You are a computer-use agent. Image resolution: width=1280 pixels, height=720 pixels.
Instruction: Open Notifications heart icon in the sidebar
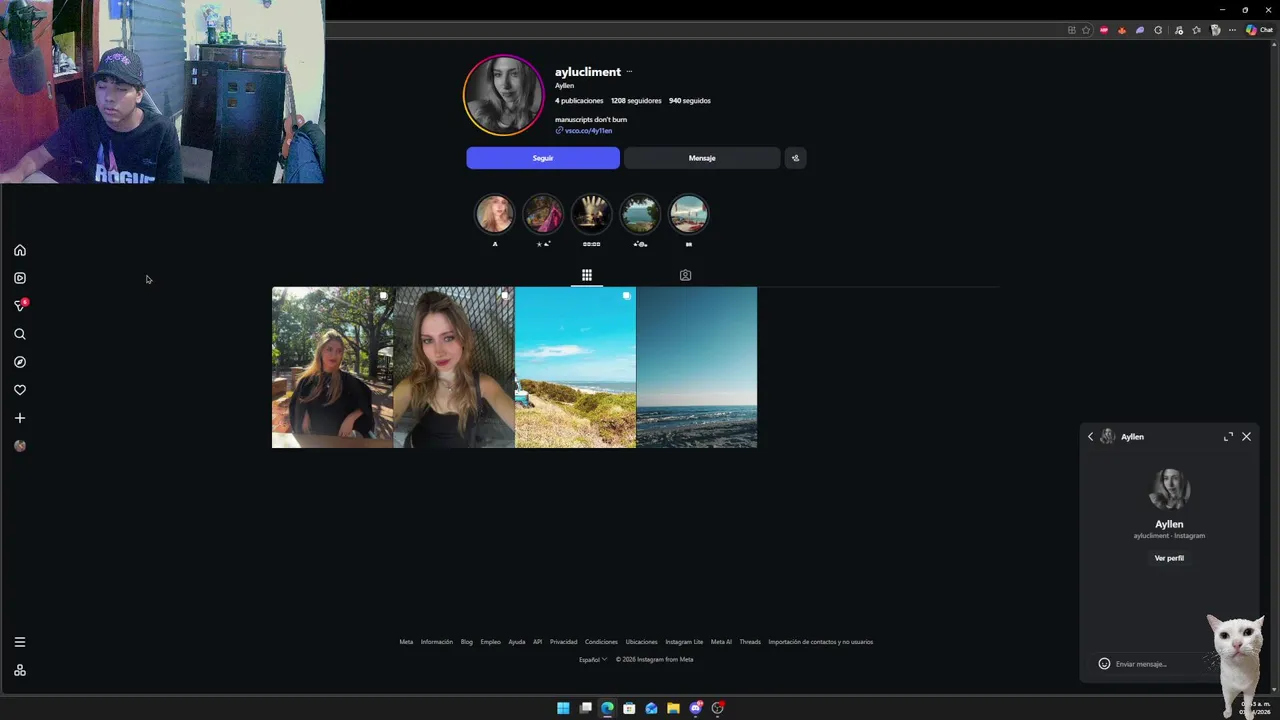point(20,390)
